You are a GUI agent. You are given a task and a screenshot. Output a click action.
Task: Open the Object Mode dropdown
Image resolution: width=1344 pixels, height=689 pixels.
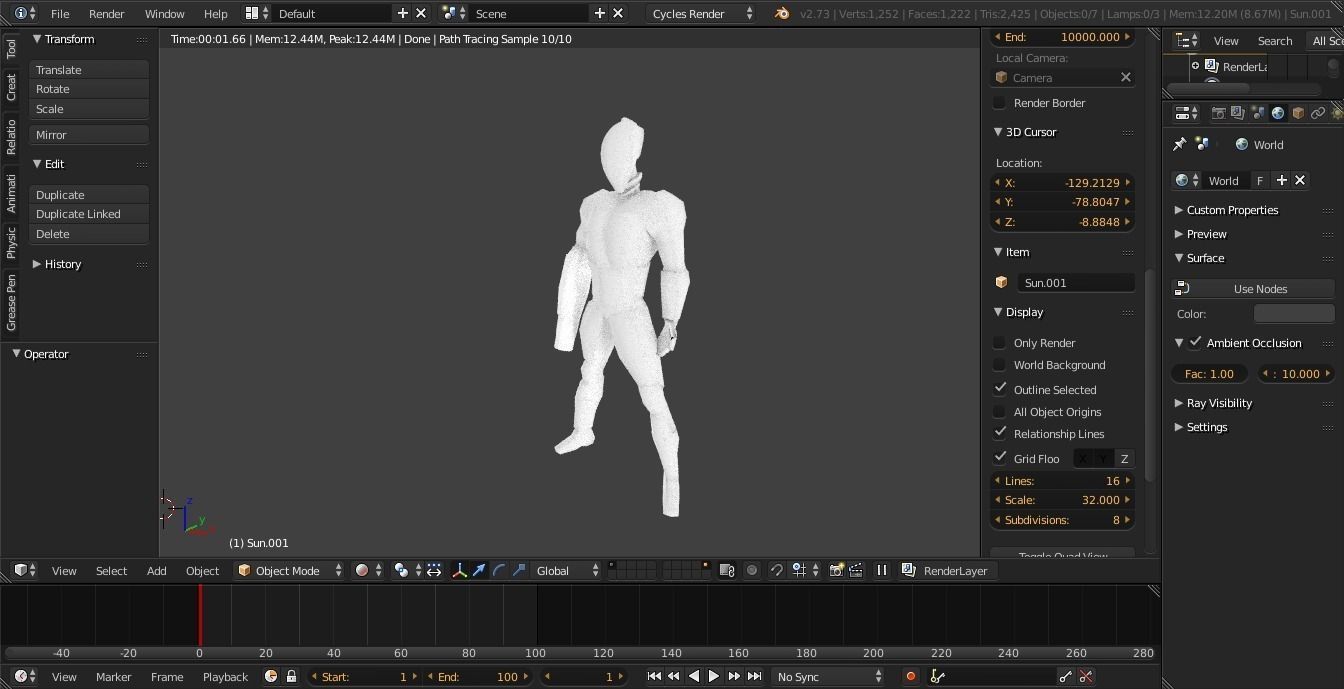point(290,570)
